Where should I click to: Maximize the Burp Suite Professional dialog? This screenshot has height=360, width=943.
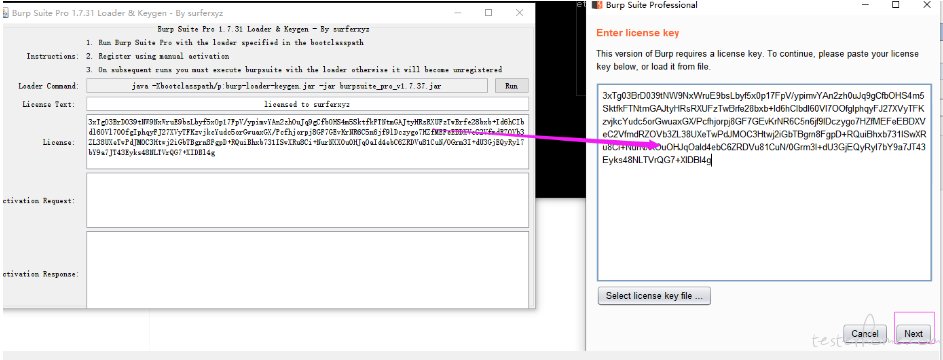coord(895,5)
